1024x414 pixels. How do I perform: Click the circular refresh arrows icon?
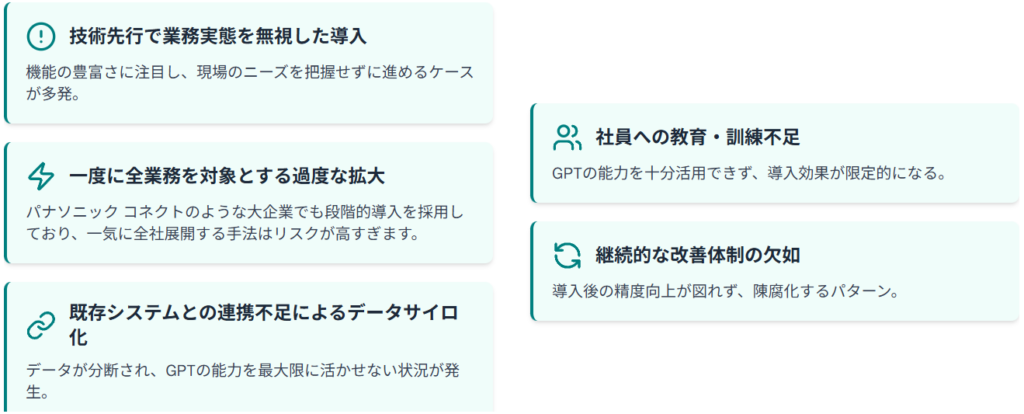click(x=566, y=255)
